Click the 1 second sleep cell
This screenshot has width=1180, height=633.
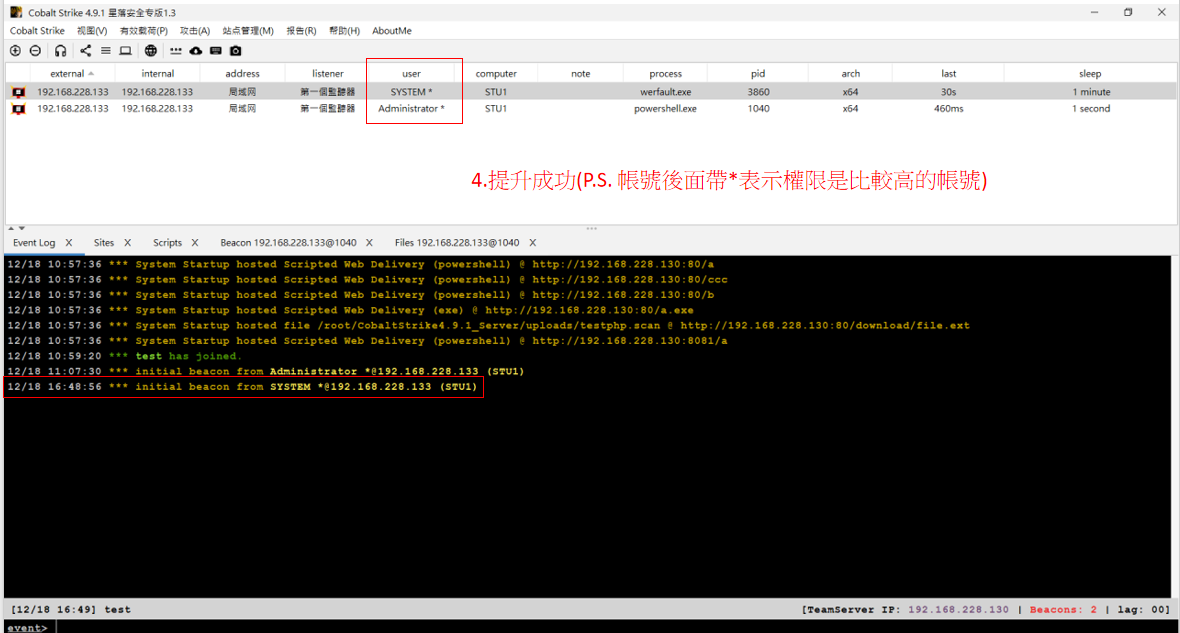tap(1090, 108)
